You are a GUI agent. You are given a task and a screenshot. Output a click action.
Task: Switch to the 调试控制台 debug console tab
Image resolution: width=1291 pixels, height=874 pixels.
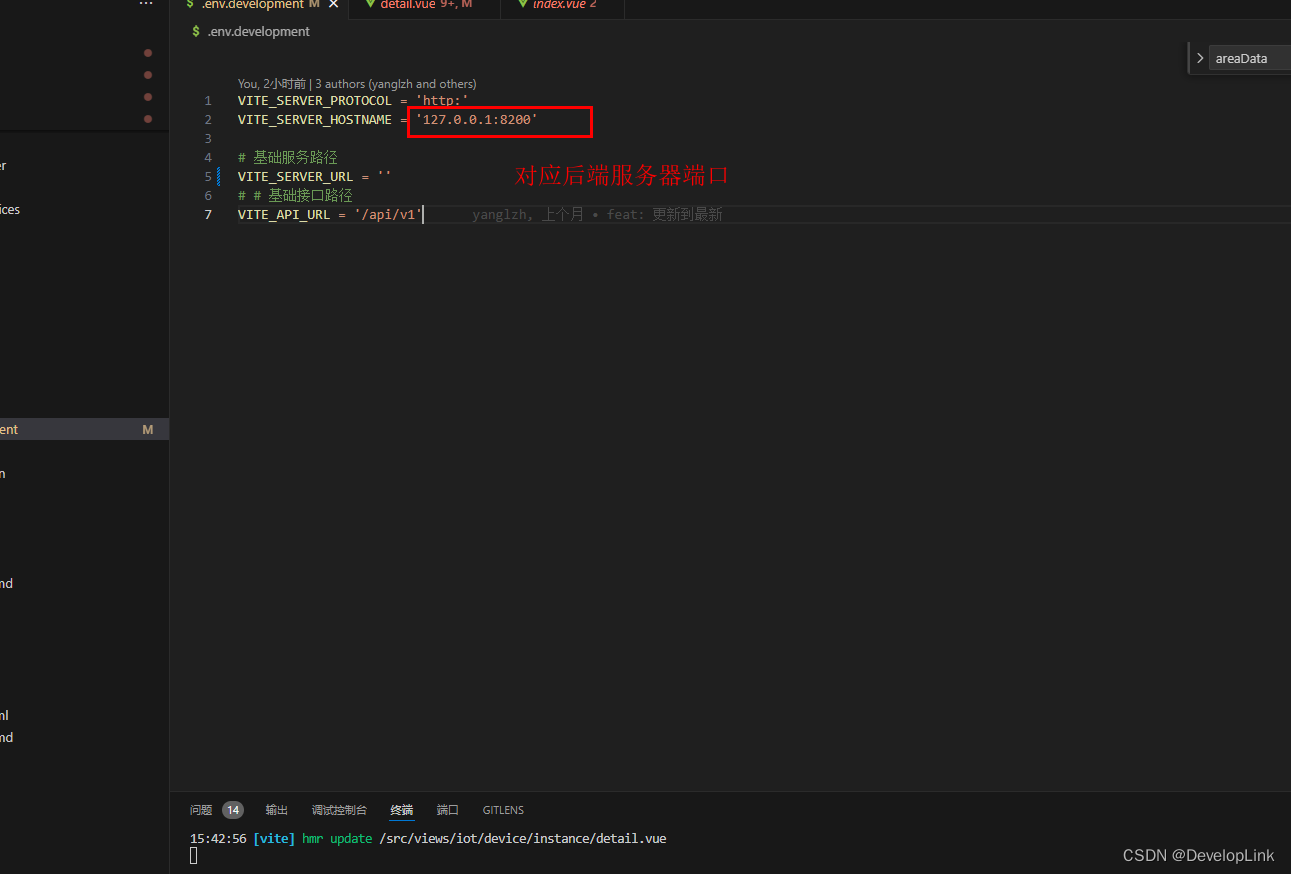click(339, 810)
